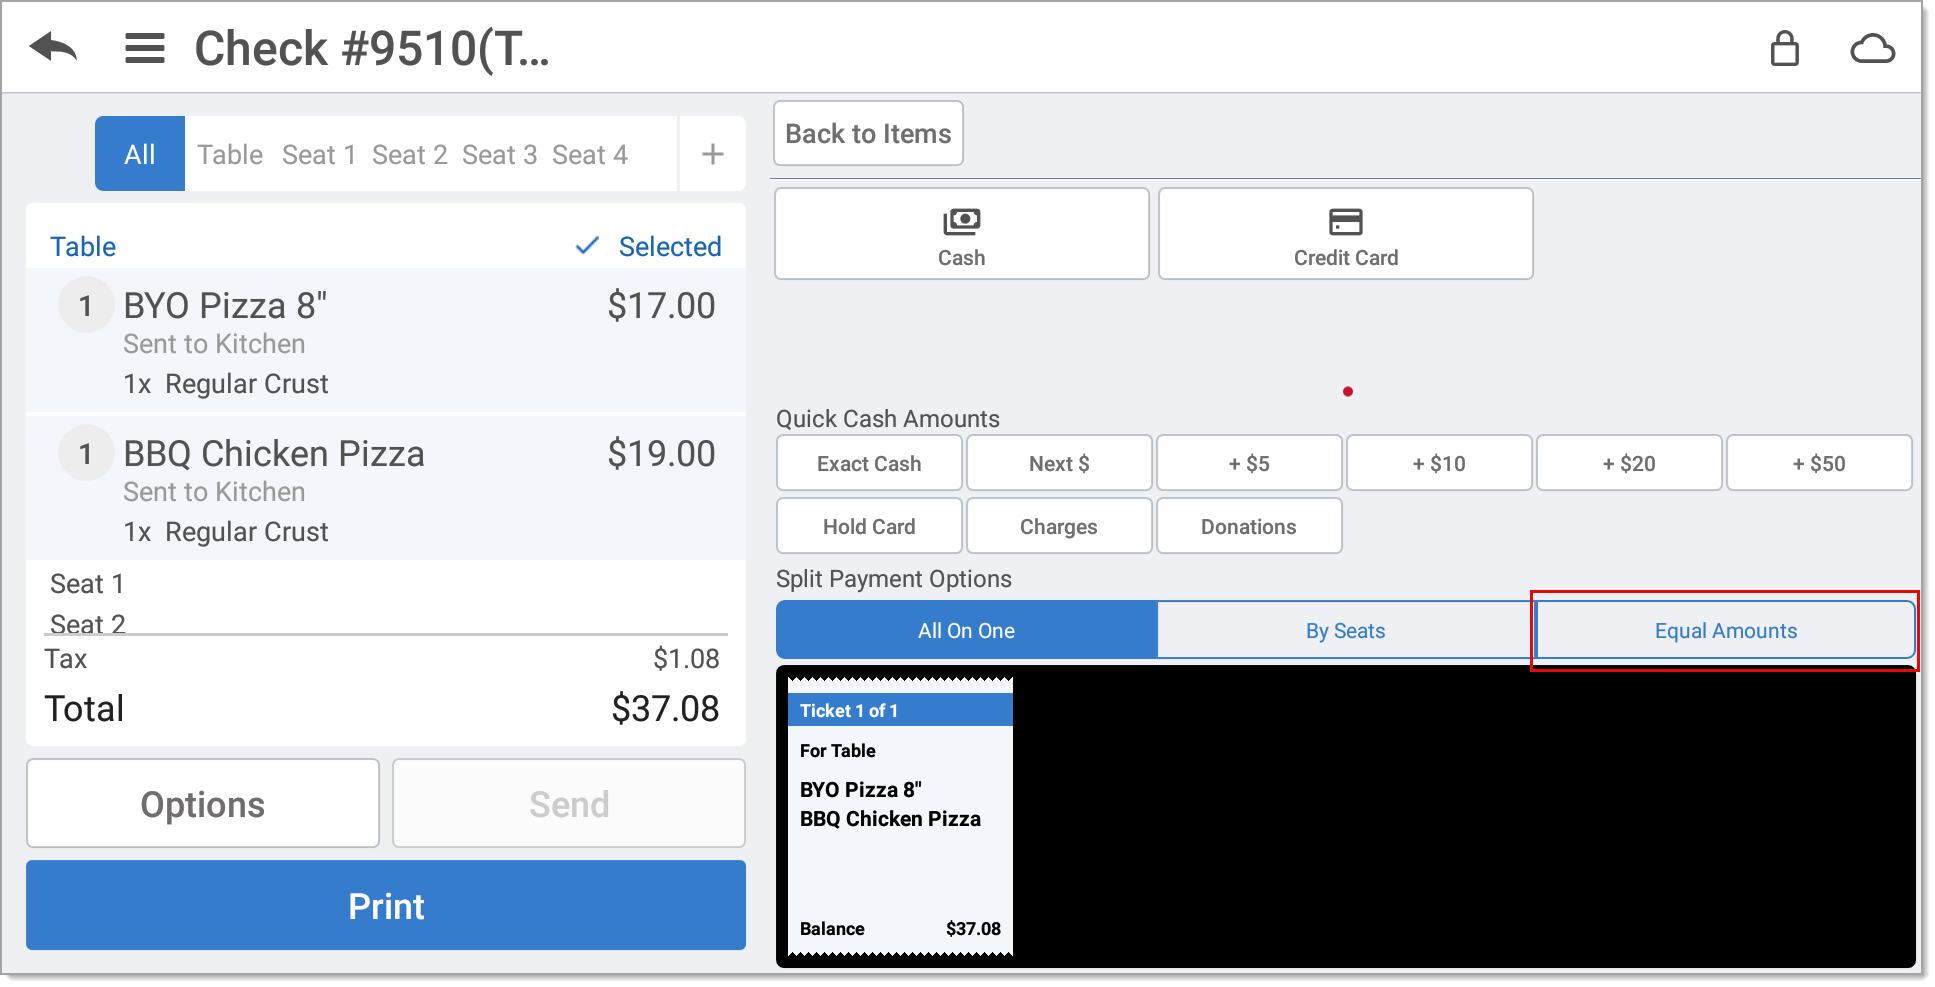Switch split payment to Equal Amounts
This screenshot has height=987, width=1935.
[x=1724, y=630]
